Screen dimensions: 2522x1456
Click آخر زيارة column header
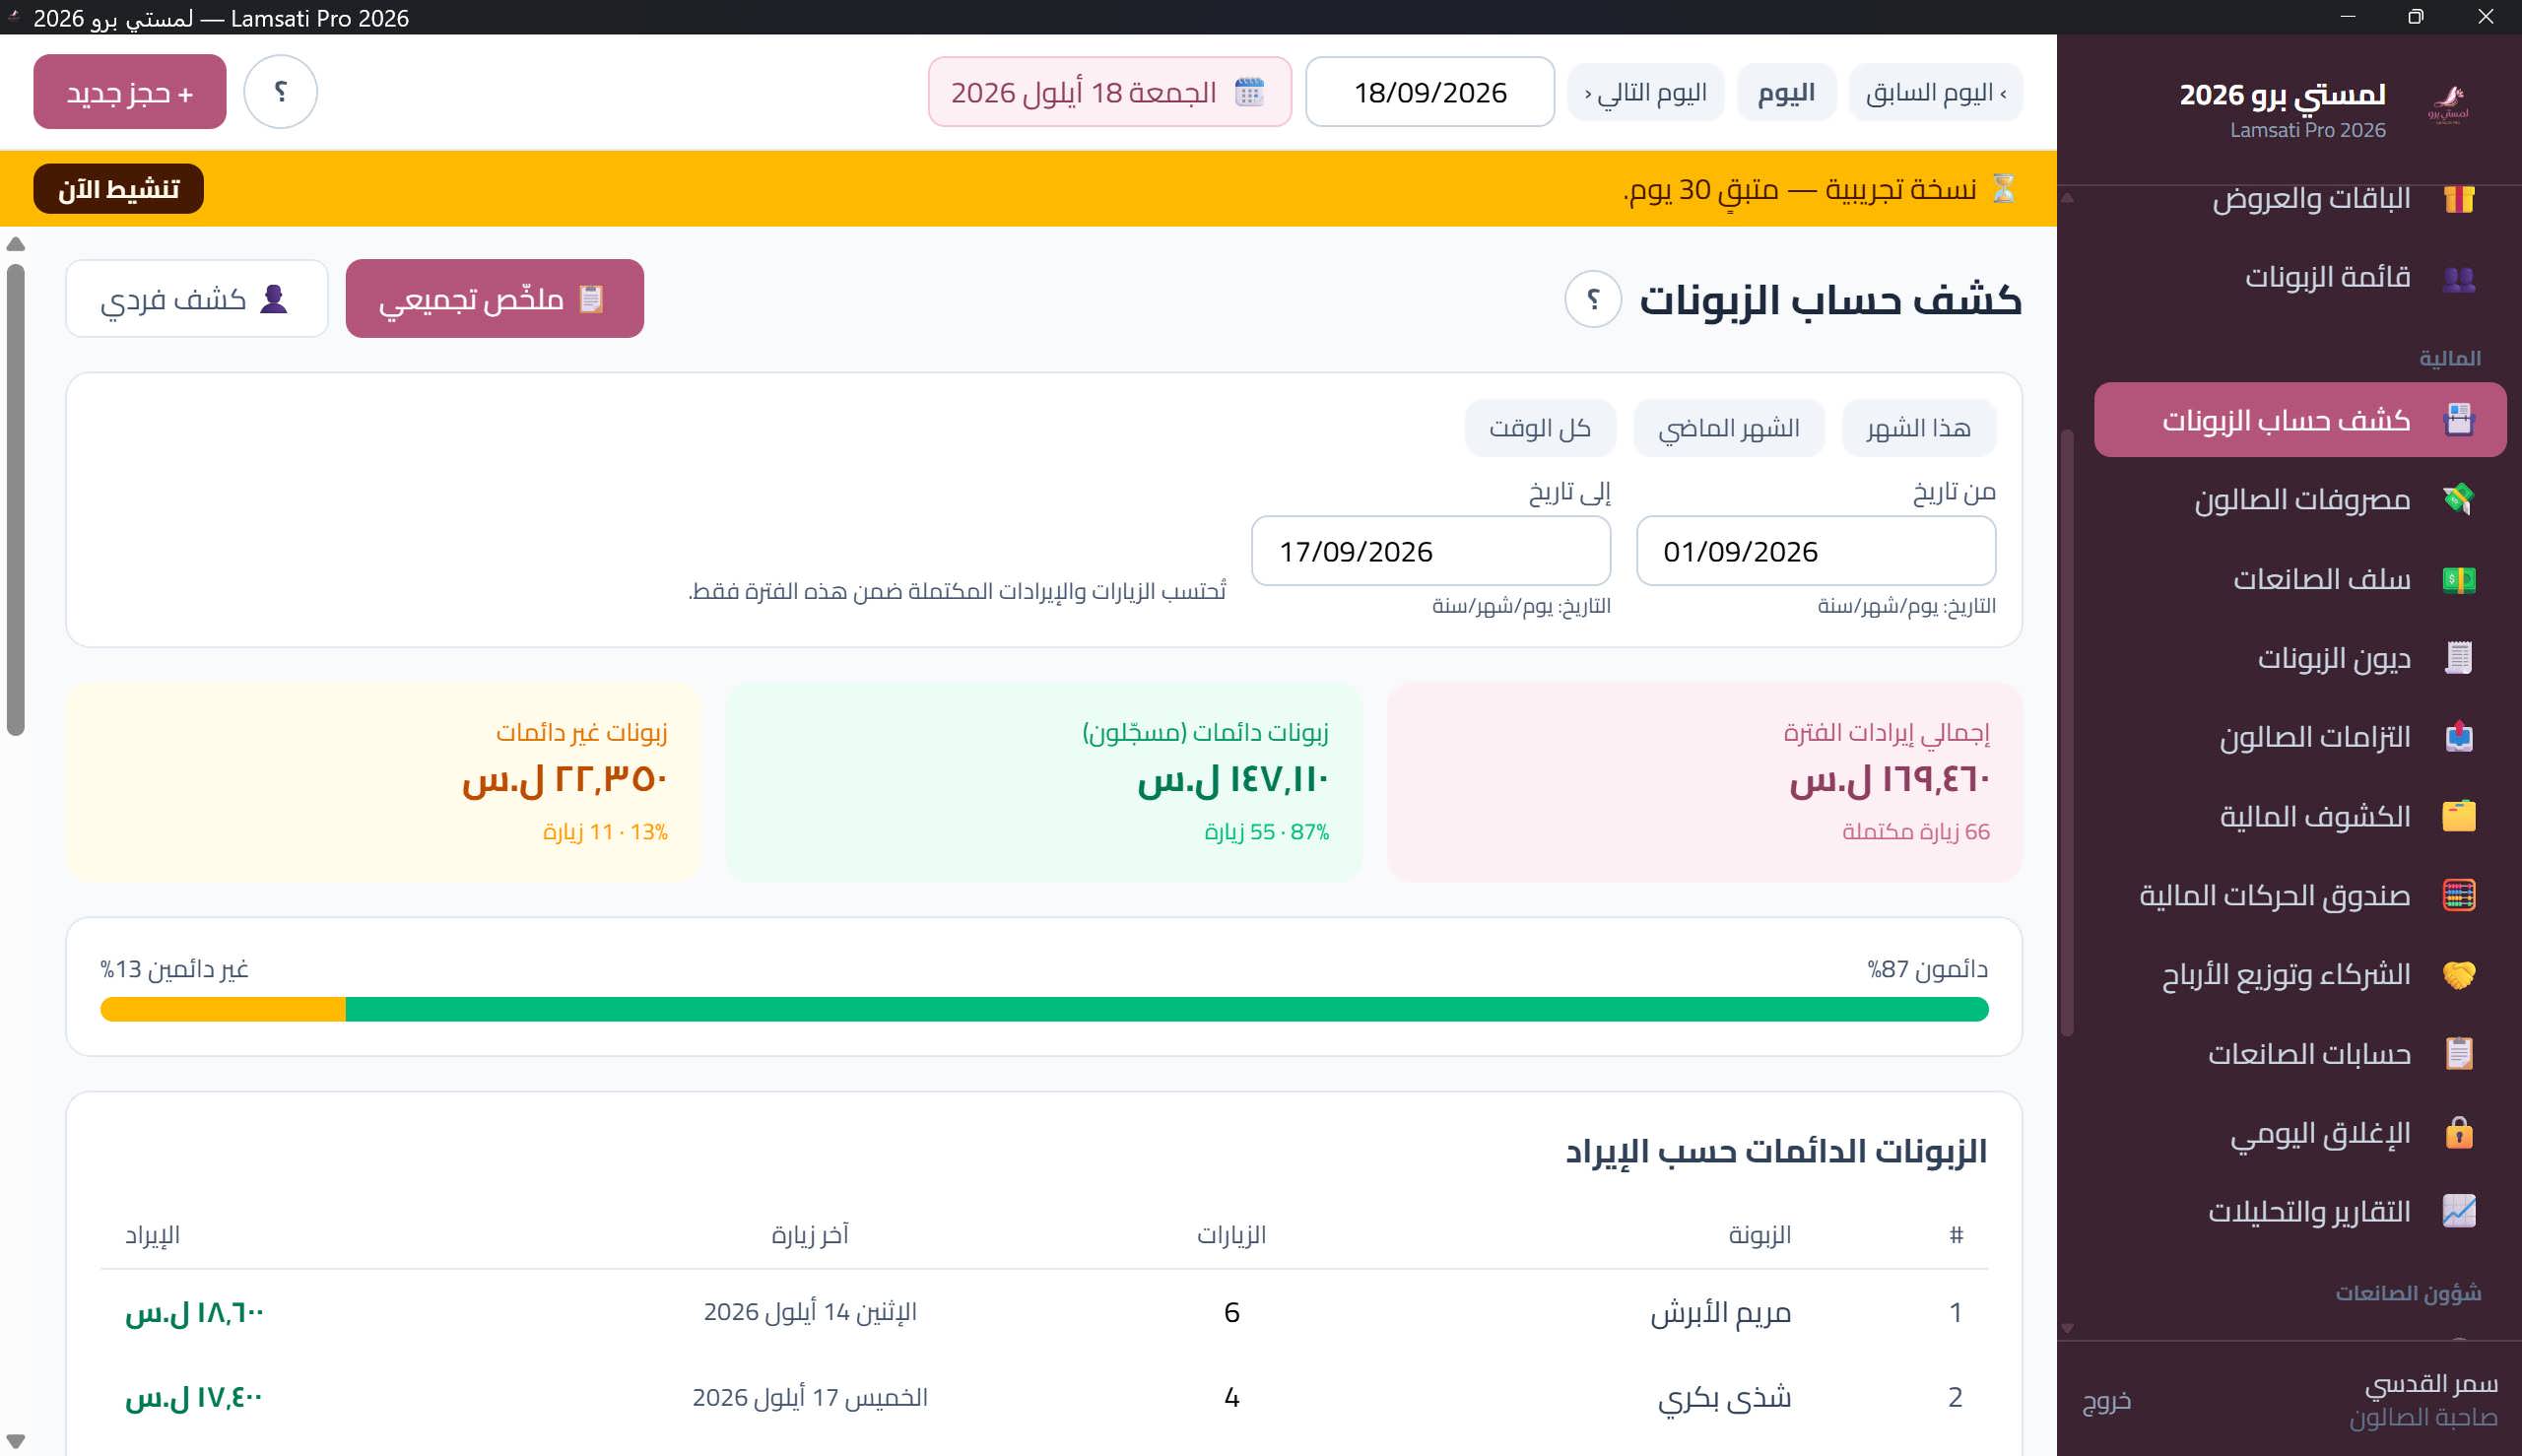coord(810,1235)
